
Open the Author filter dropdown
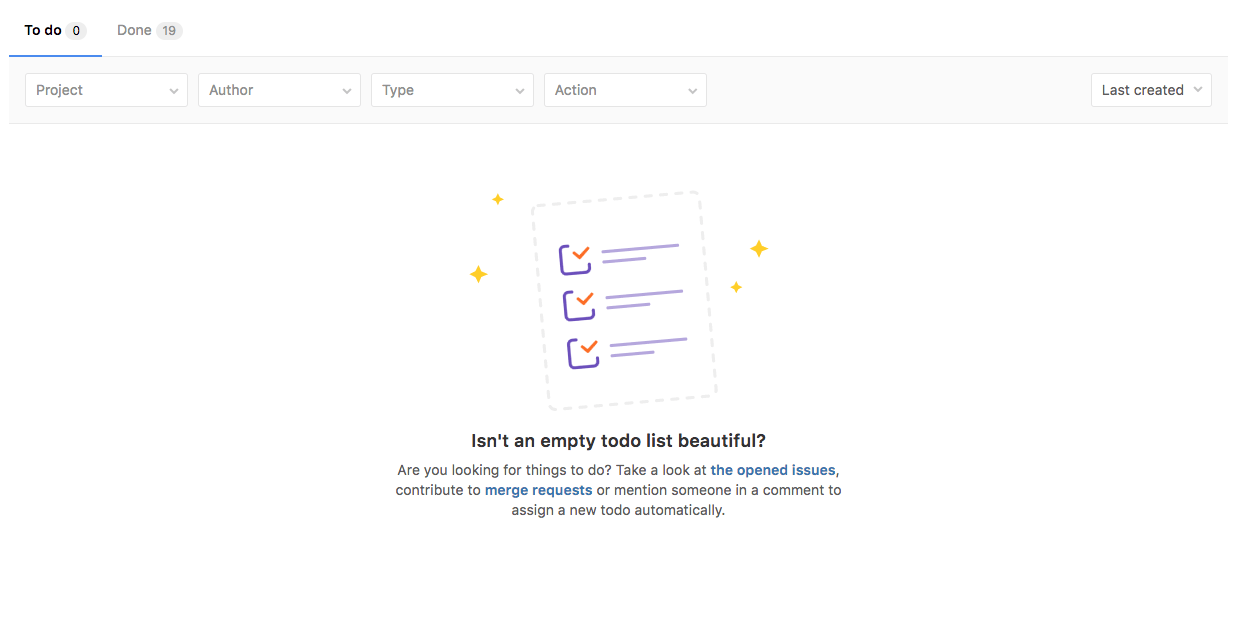[x=279, y=90]
